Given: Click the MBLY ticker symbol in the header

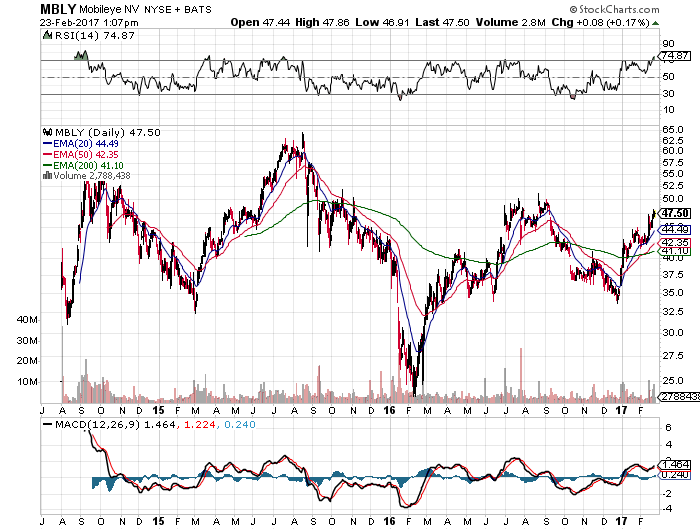Looking at the screenshot, I should point(58,9).
